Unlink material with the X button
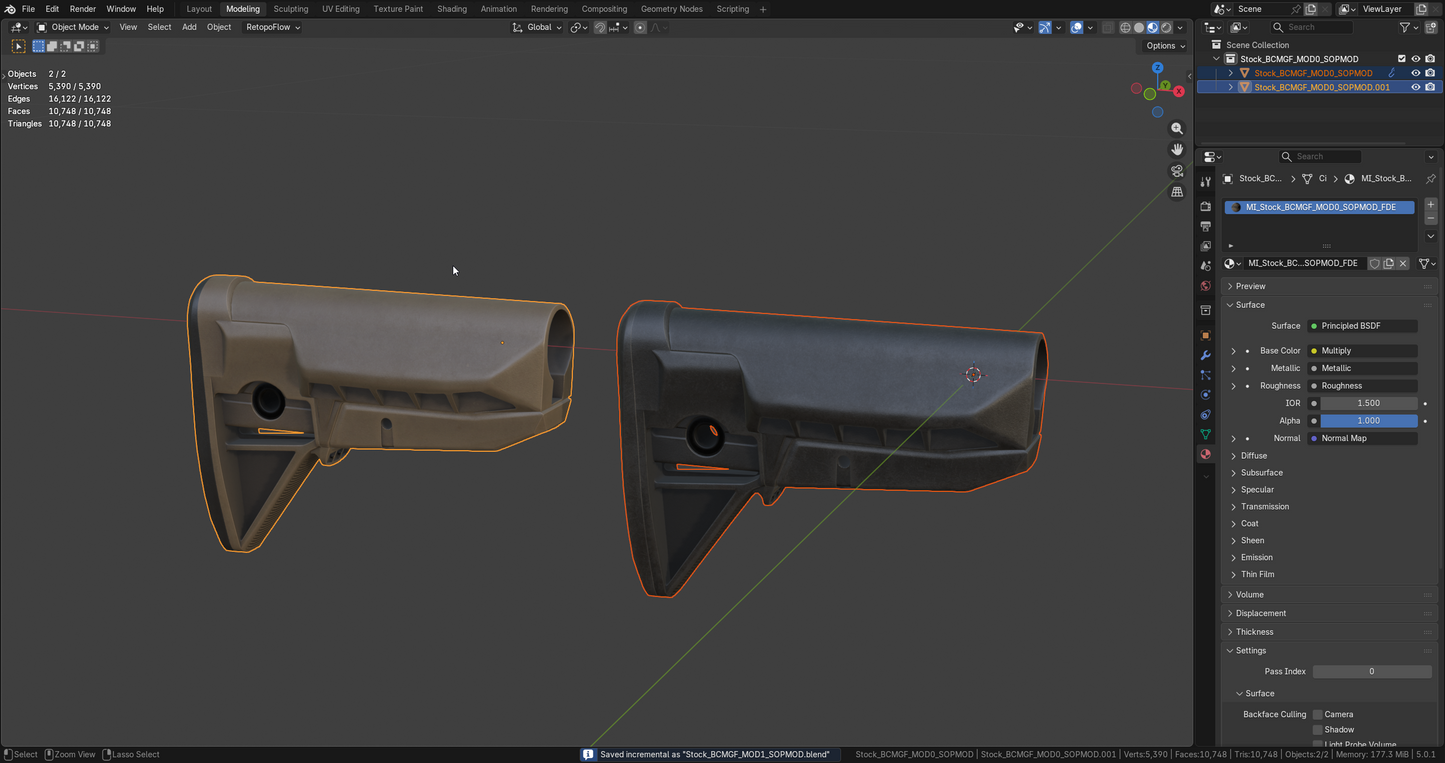 [x=1403, y=264]
